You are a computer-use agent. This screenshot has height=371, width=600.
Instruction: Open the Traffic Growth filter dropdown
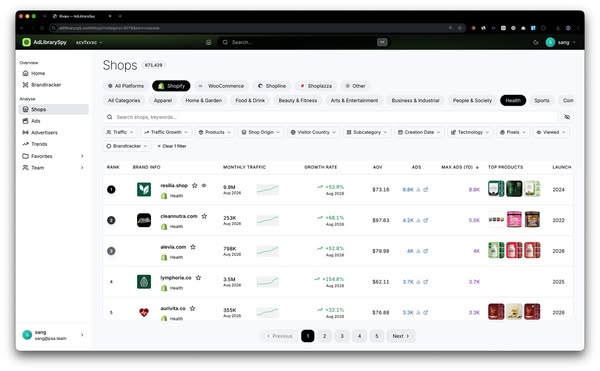(166, 132)
